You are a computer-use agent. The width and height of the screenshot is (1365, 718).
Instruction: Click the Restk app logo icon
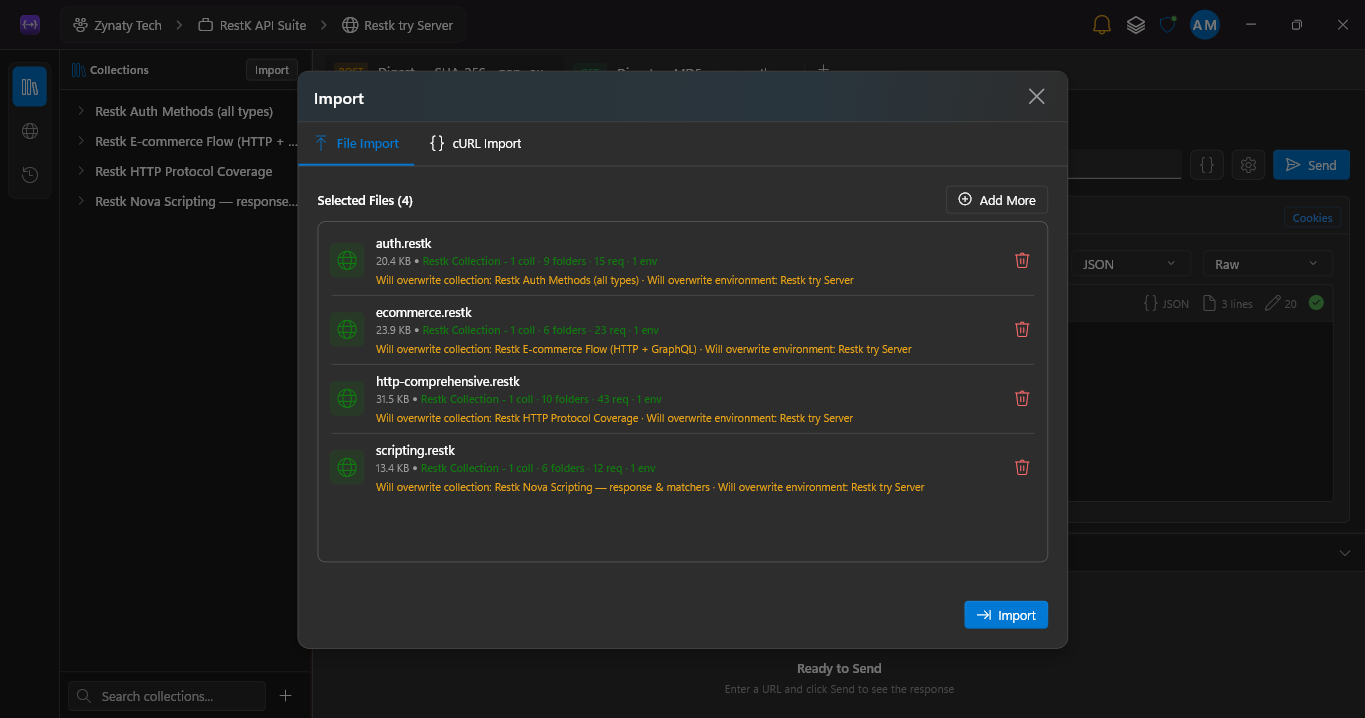click(x=30, y=25)
